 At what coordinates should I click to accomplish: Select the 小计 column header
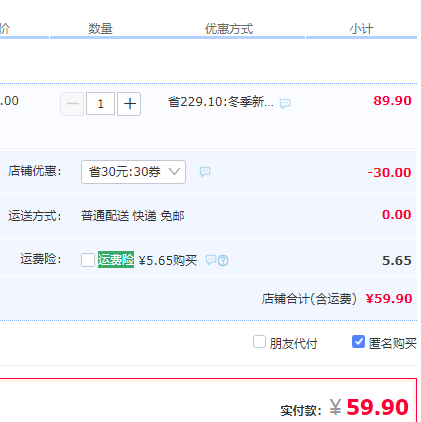point(361,29)
